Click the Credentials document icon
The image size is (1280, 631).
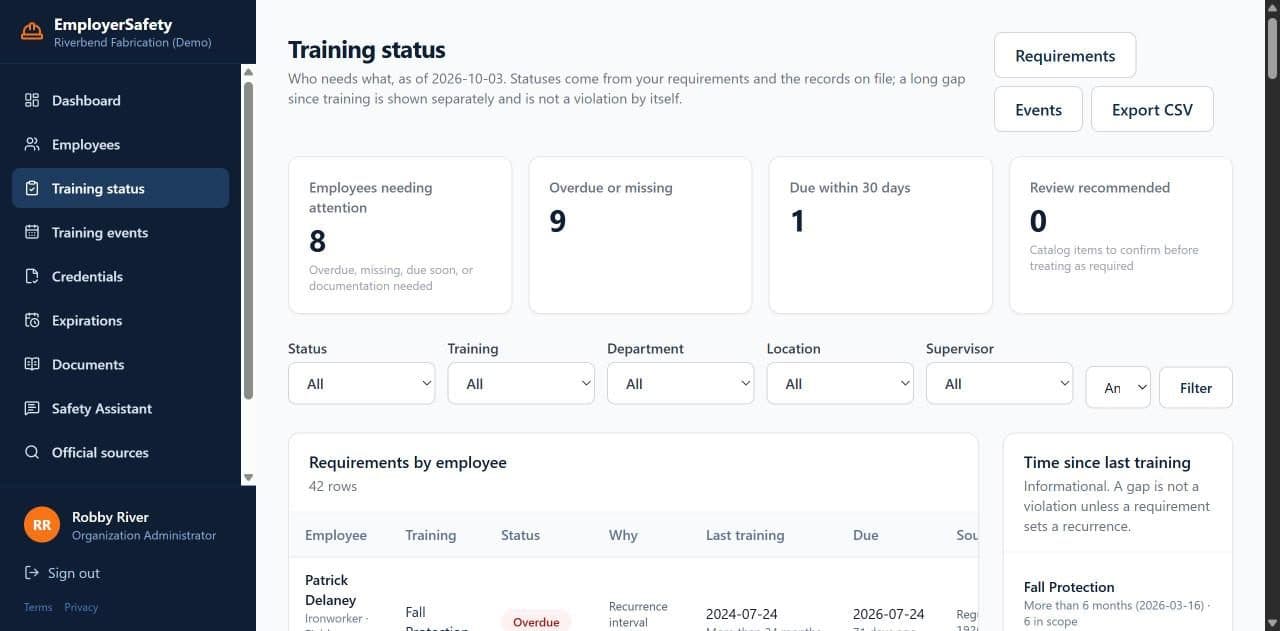(32, 276)
